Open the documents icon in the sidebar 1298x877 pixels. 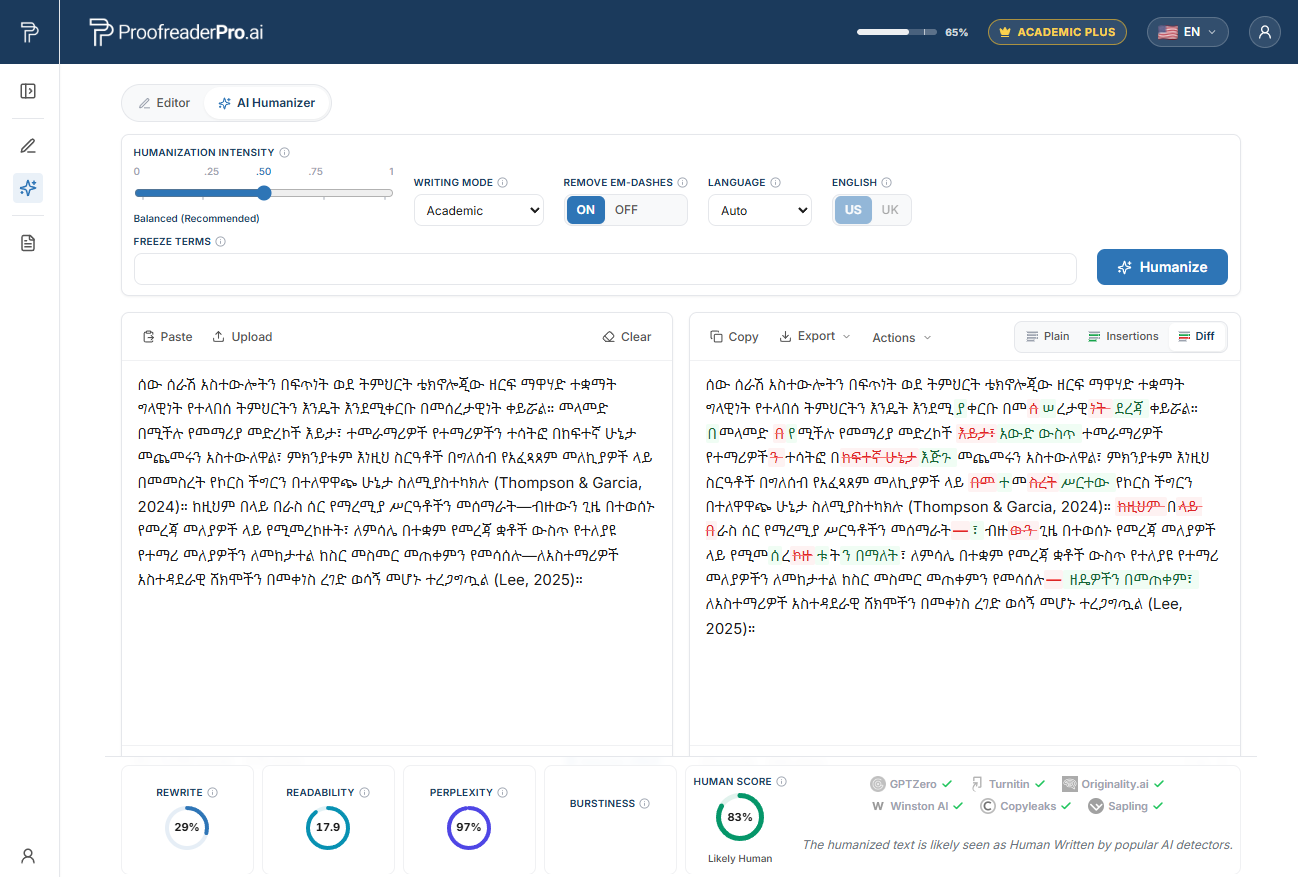(28, 243)
